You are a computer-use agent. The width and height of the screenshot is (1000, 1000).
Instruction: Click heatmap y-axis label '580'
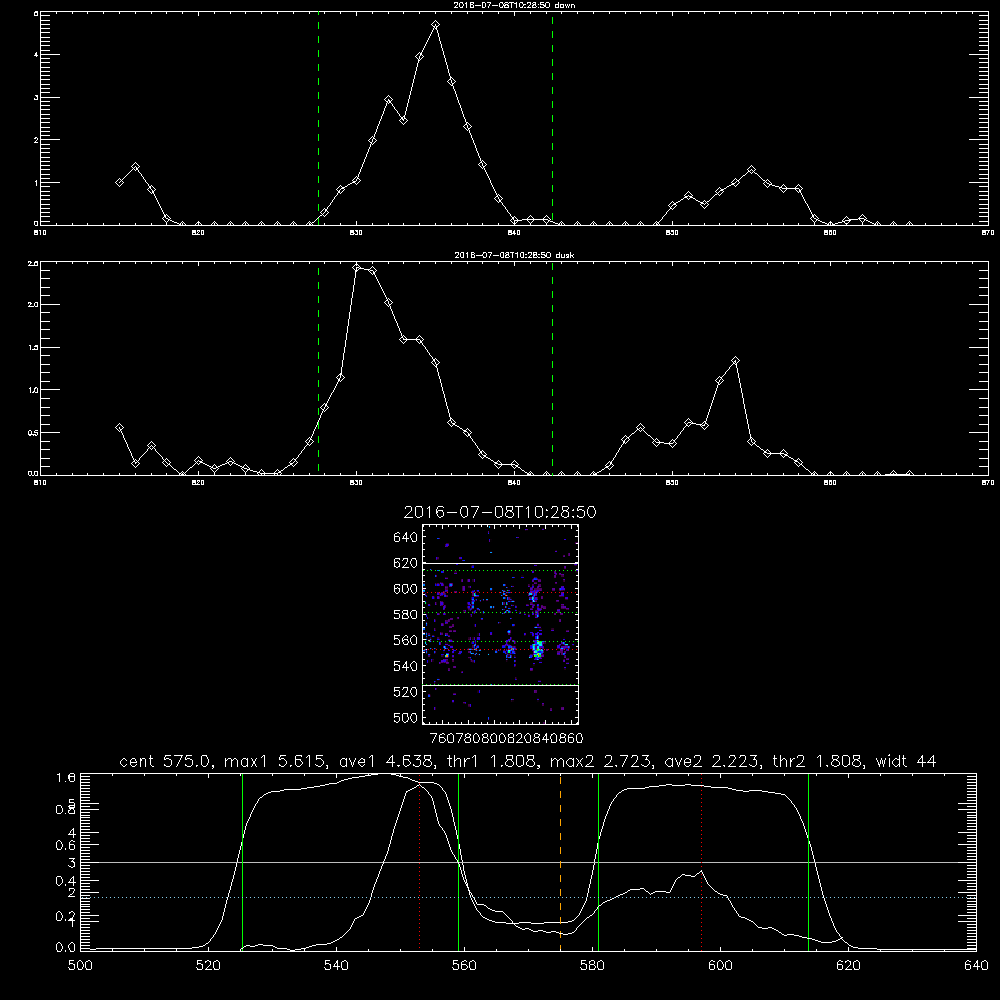tap(406, 615)
